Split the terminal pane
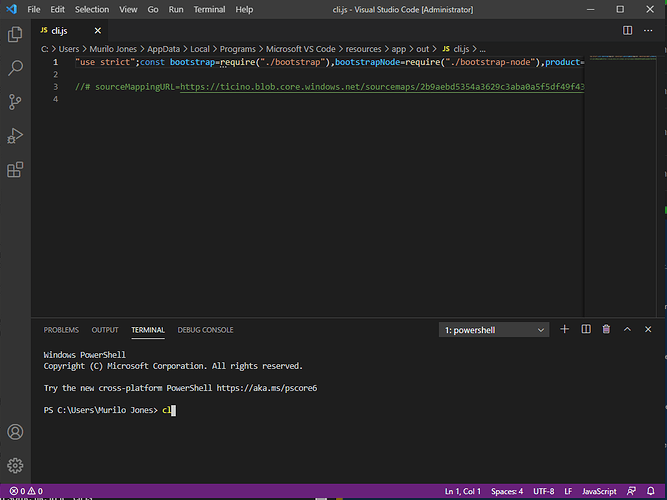 [586, 329]
